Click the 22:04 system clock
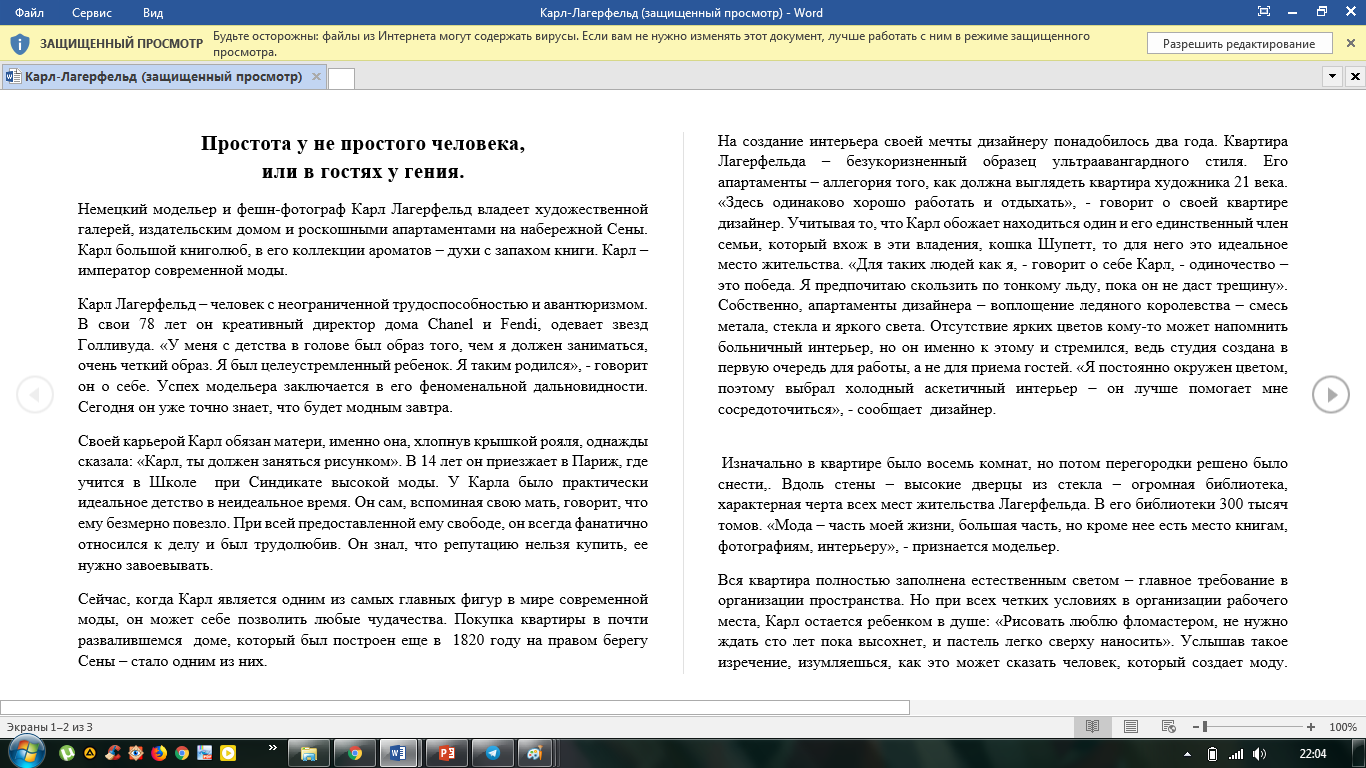This screenshot has height=768, width=1366. click(1313, 754)
